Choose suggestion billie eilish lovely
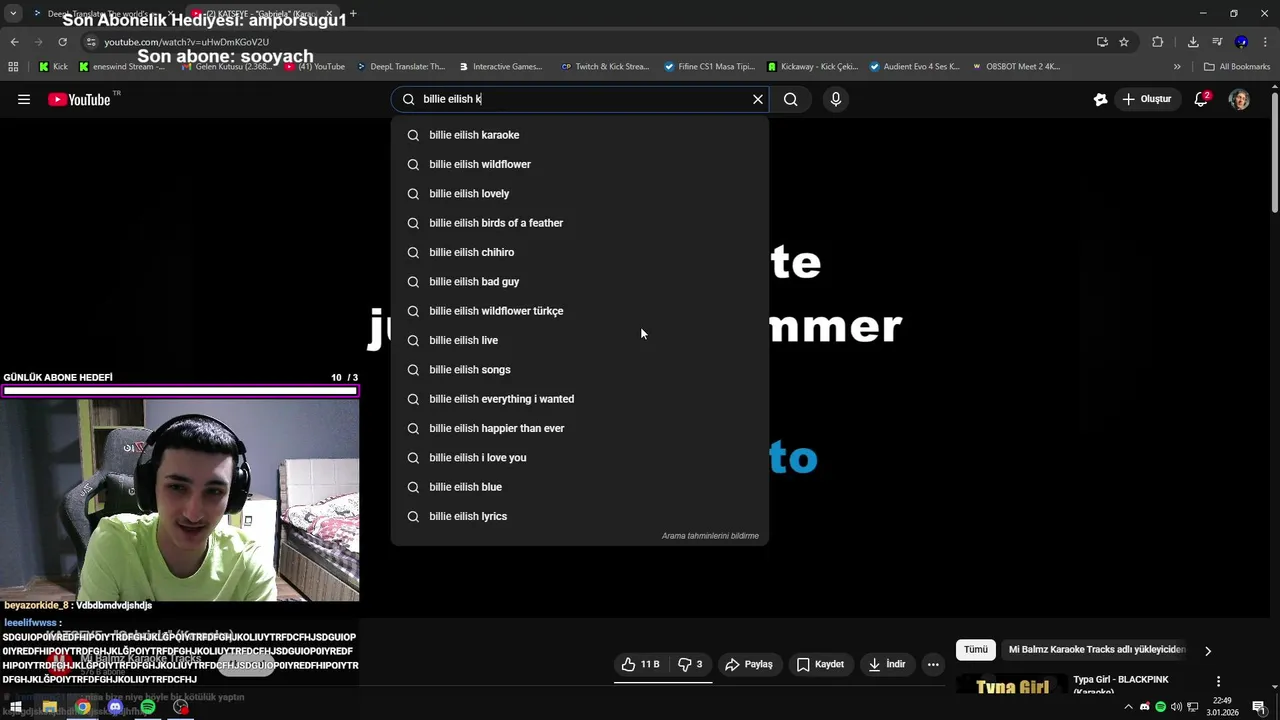The width and height of the screenshot is (1280, 720). click(580, 194)
